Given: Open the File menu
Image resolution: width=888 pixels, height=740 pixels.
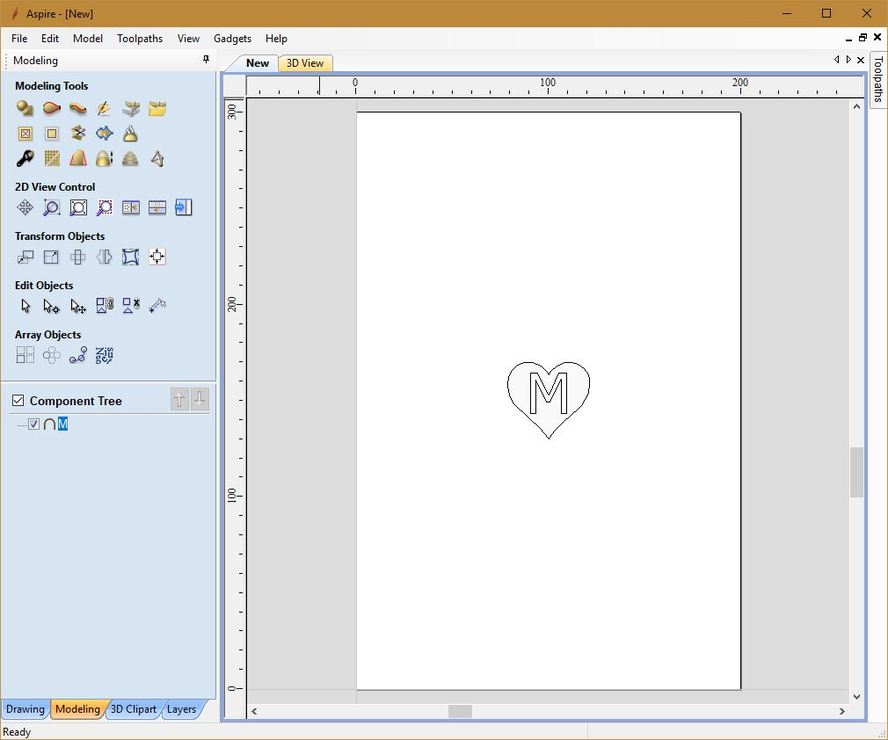Looking at the screenshot, I should [19, 39].
